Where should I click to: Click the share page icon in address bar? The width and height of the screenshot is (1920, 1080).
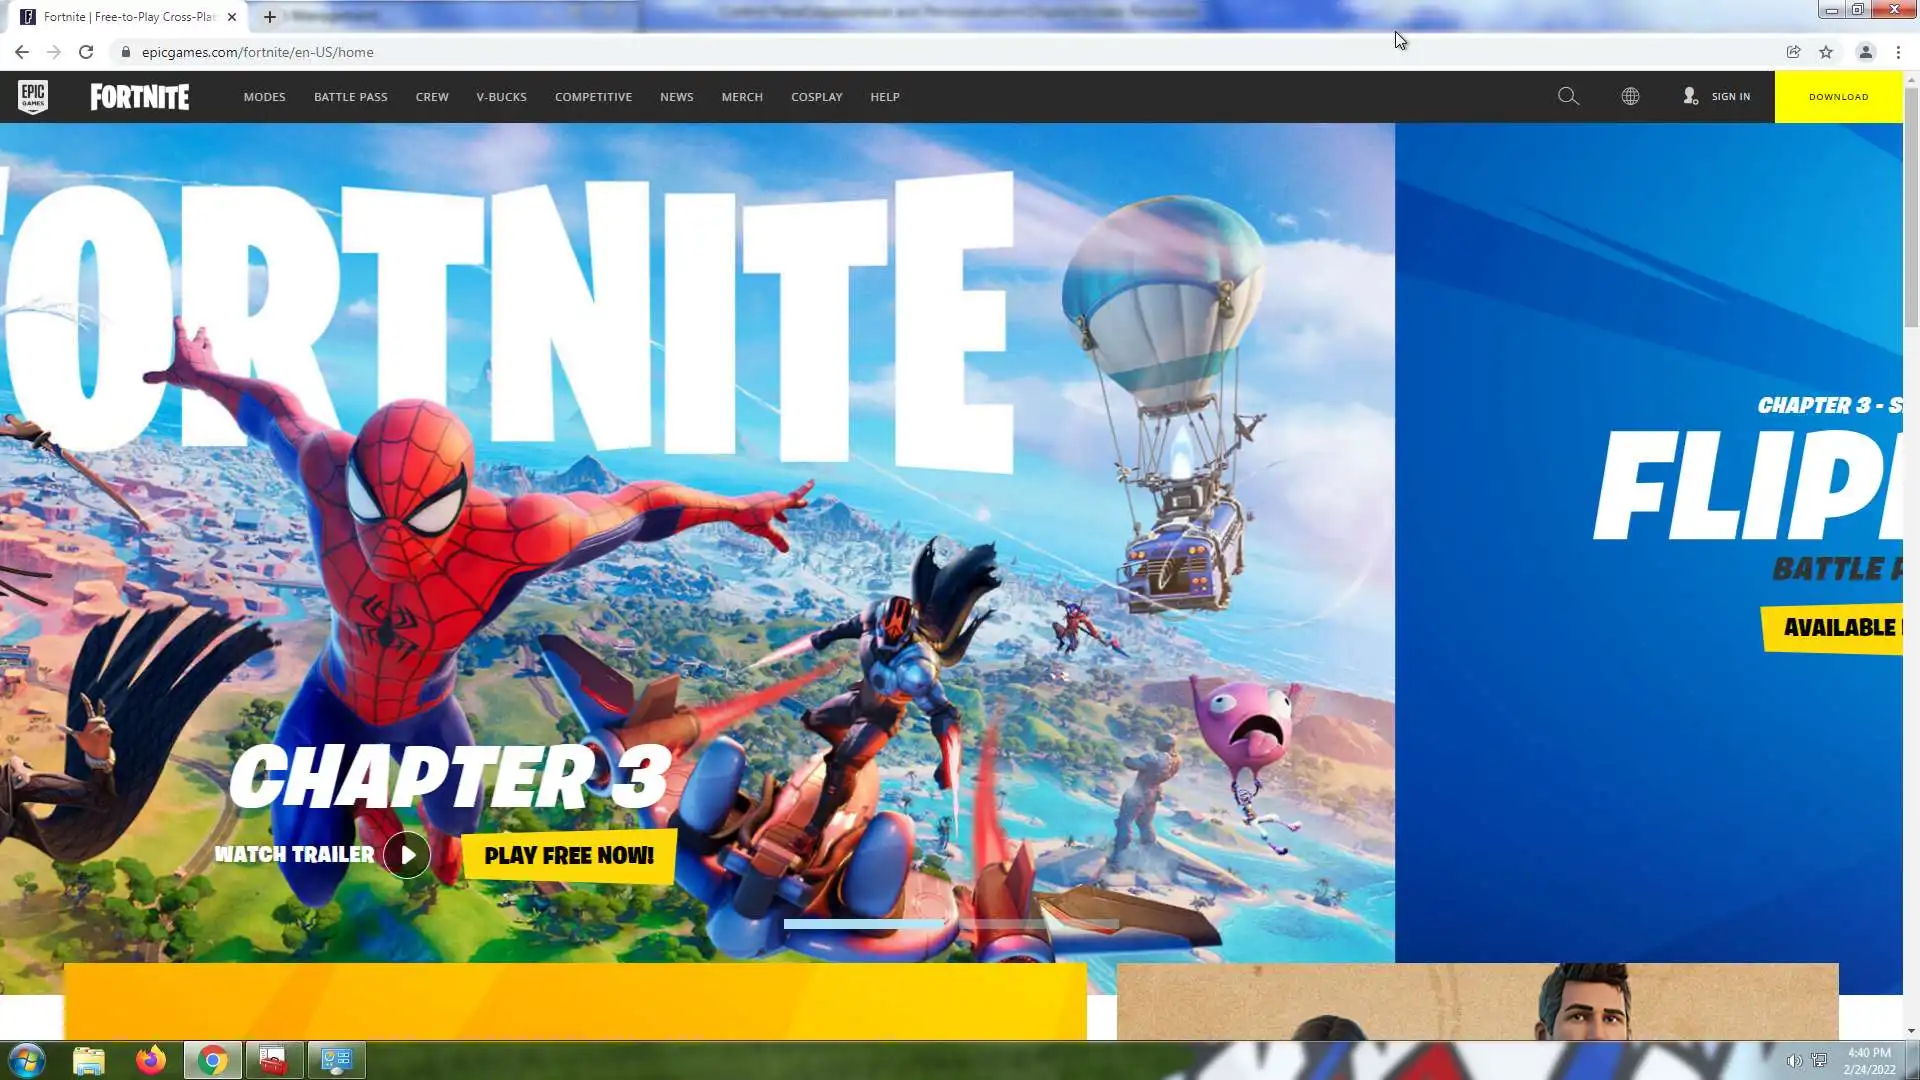point(1793,52)
